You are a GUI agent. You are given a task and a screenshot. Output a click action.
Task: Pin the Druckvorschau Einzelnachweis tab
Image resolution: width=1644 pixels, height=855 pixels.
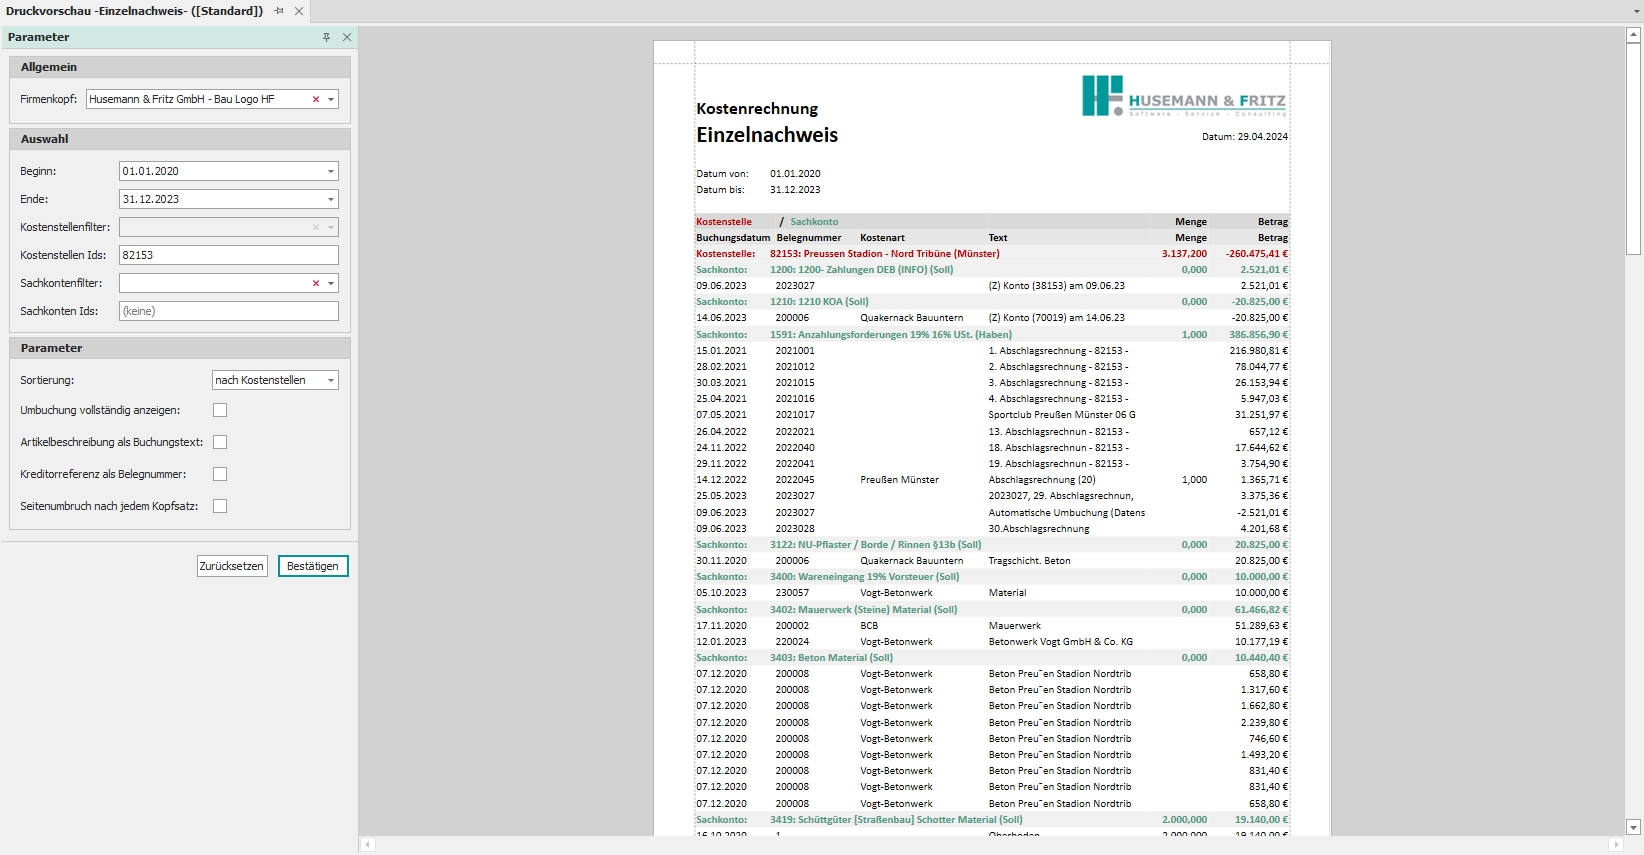point(279,11)
